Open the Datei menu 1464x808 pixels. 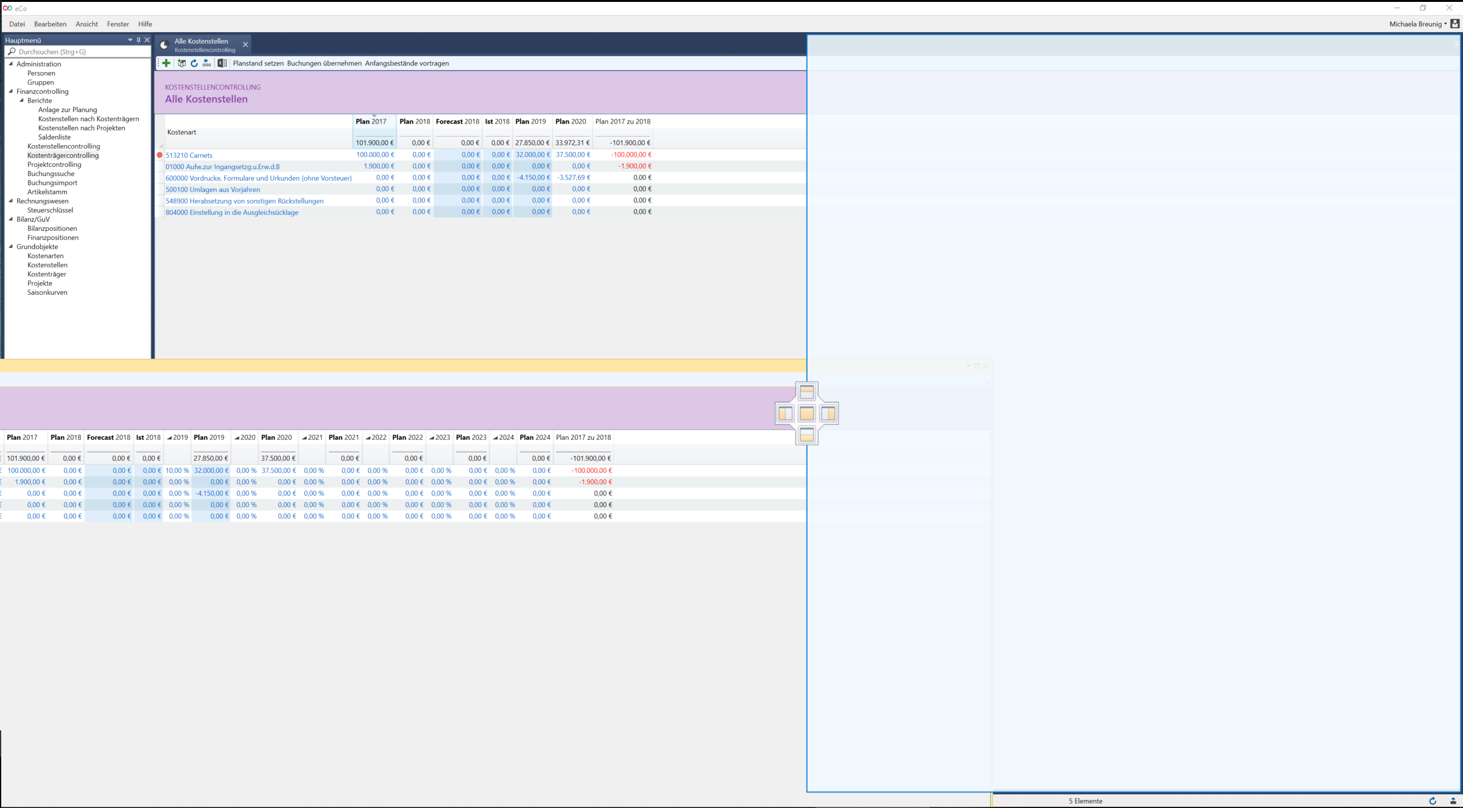pos(17,24)
